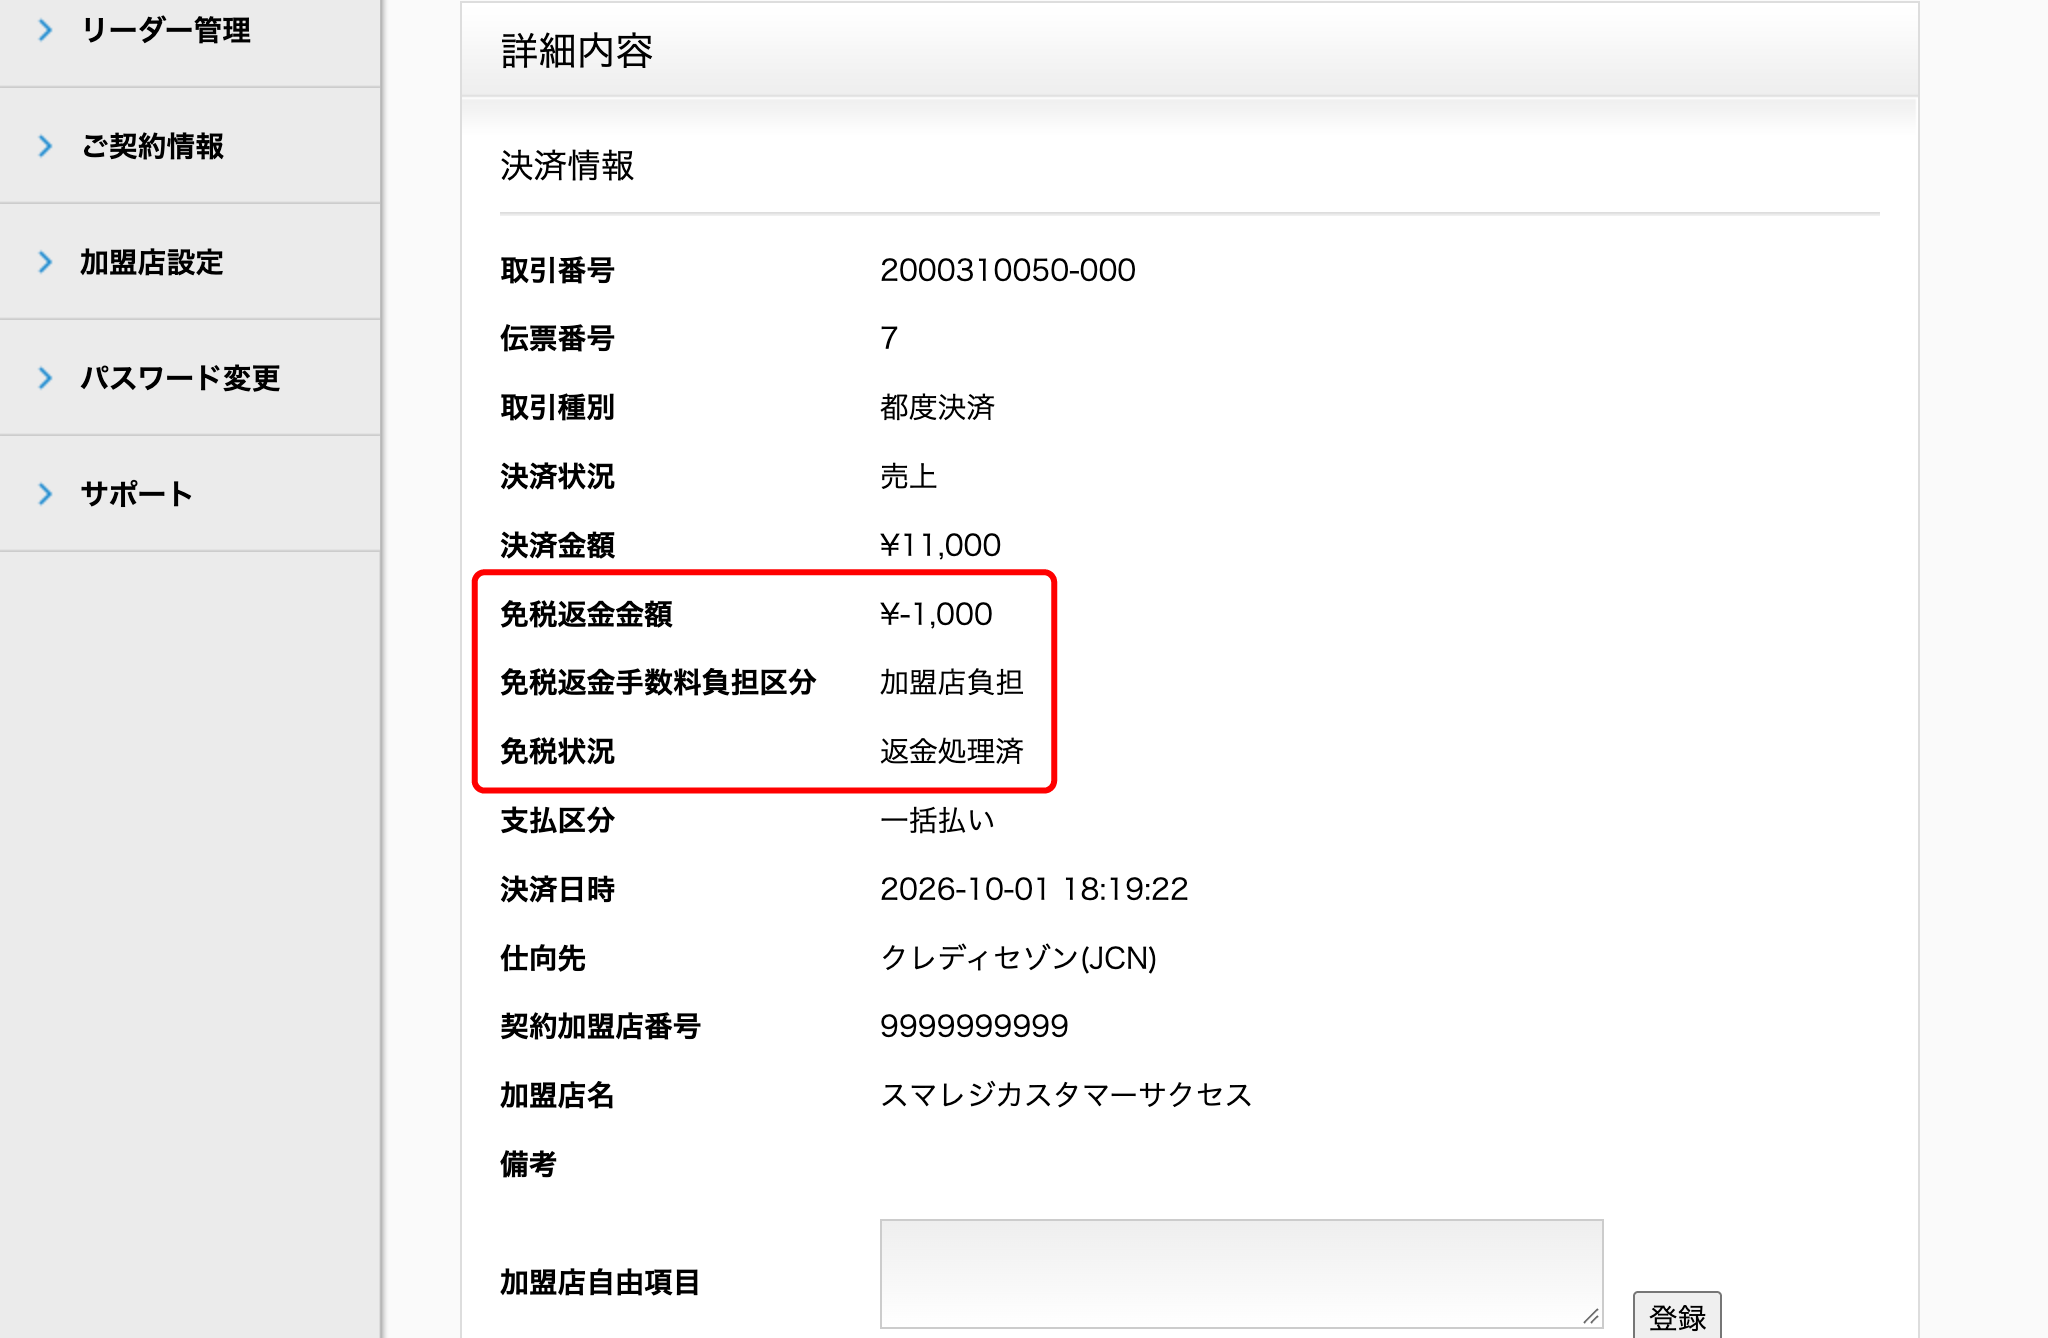Viewport: 2048px width, 1338px height.
Task: Click transaction number 2000310050-000
Action: (x=1008, y=270)
